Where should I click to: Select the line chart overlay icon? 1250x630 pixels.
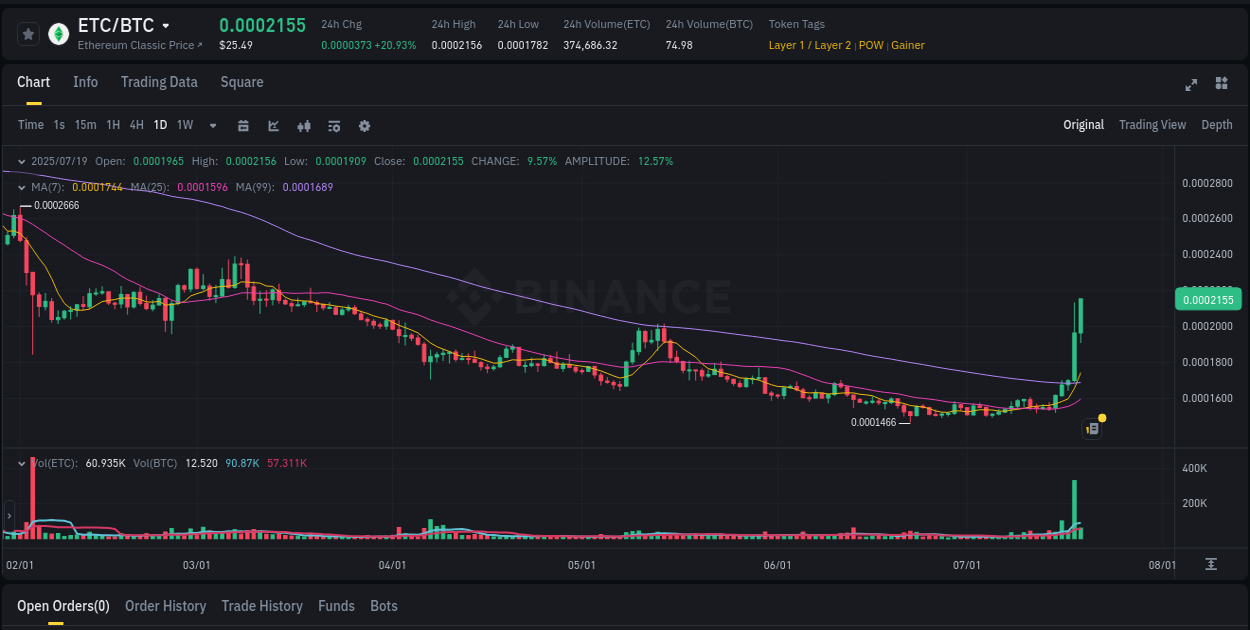(273, 125)
